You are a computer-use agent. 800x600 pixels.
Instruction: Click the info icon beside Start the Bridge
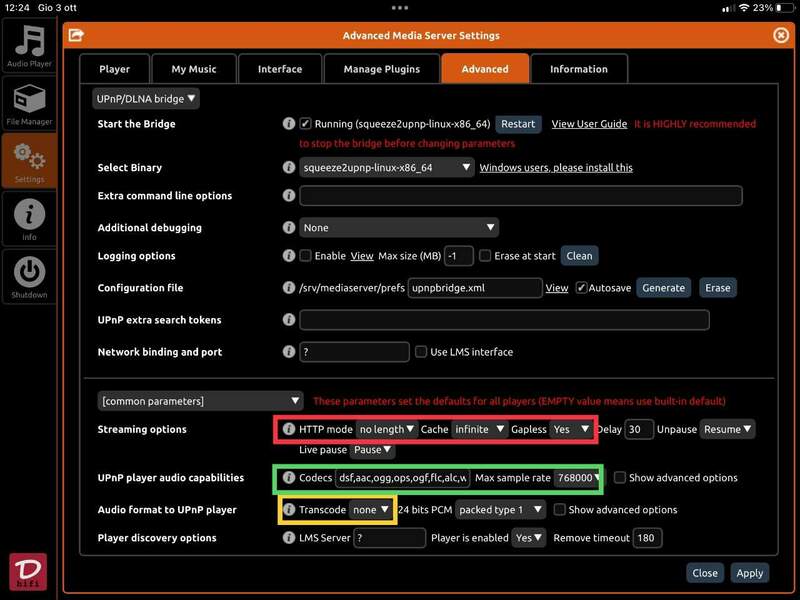[x=289, y=124]
